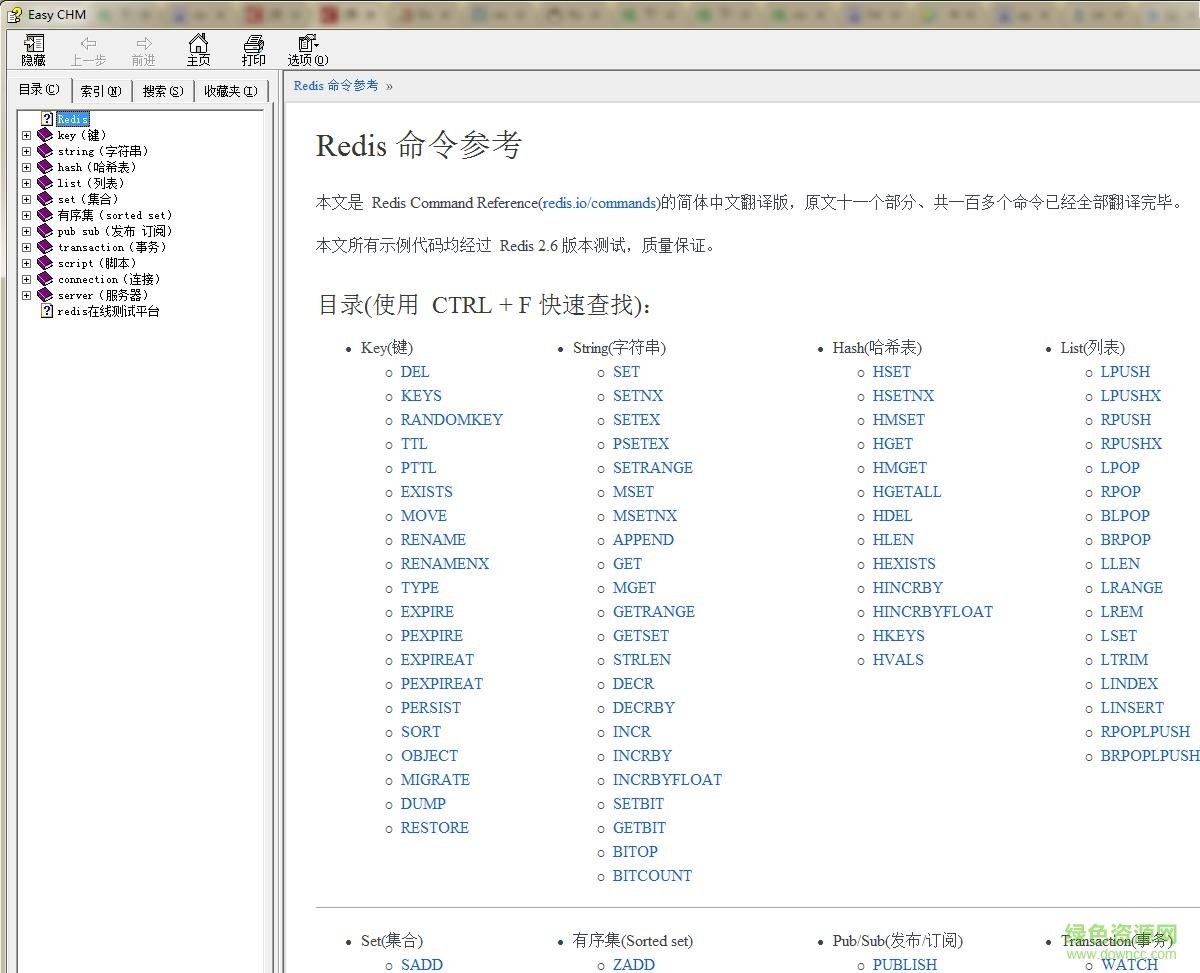Click the 主页 (Home) toolbar icon

tap(198, 48)
